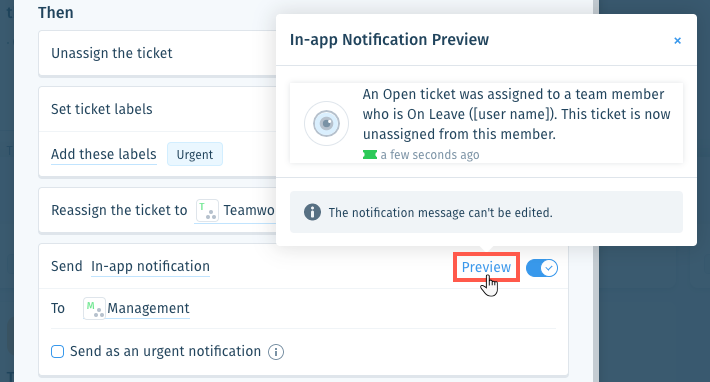Select the Urgent label tag
This screenshot has width=710, height=382.
click(195, 154)
